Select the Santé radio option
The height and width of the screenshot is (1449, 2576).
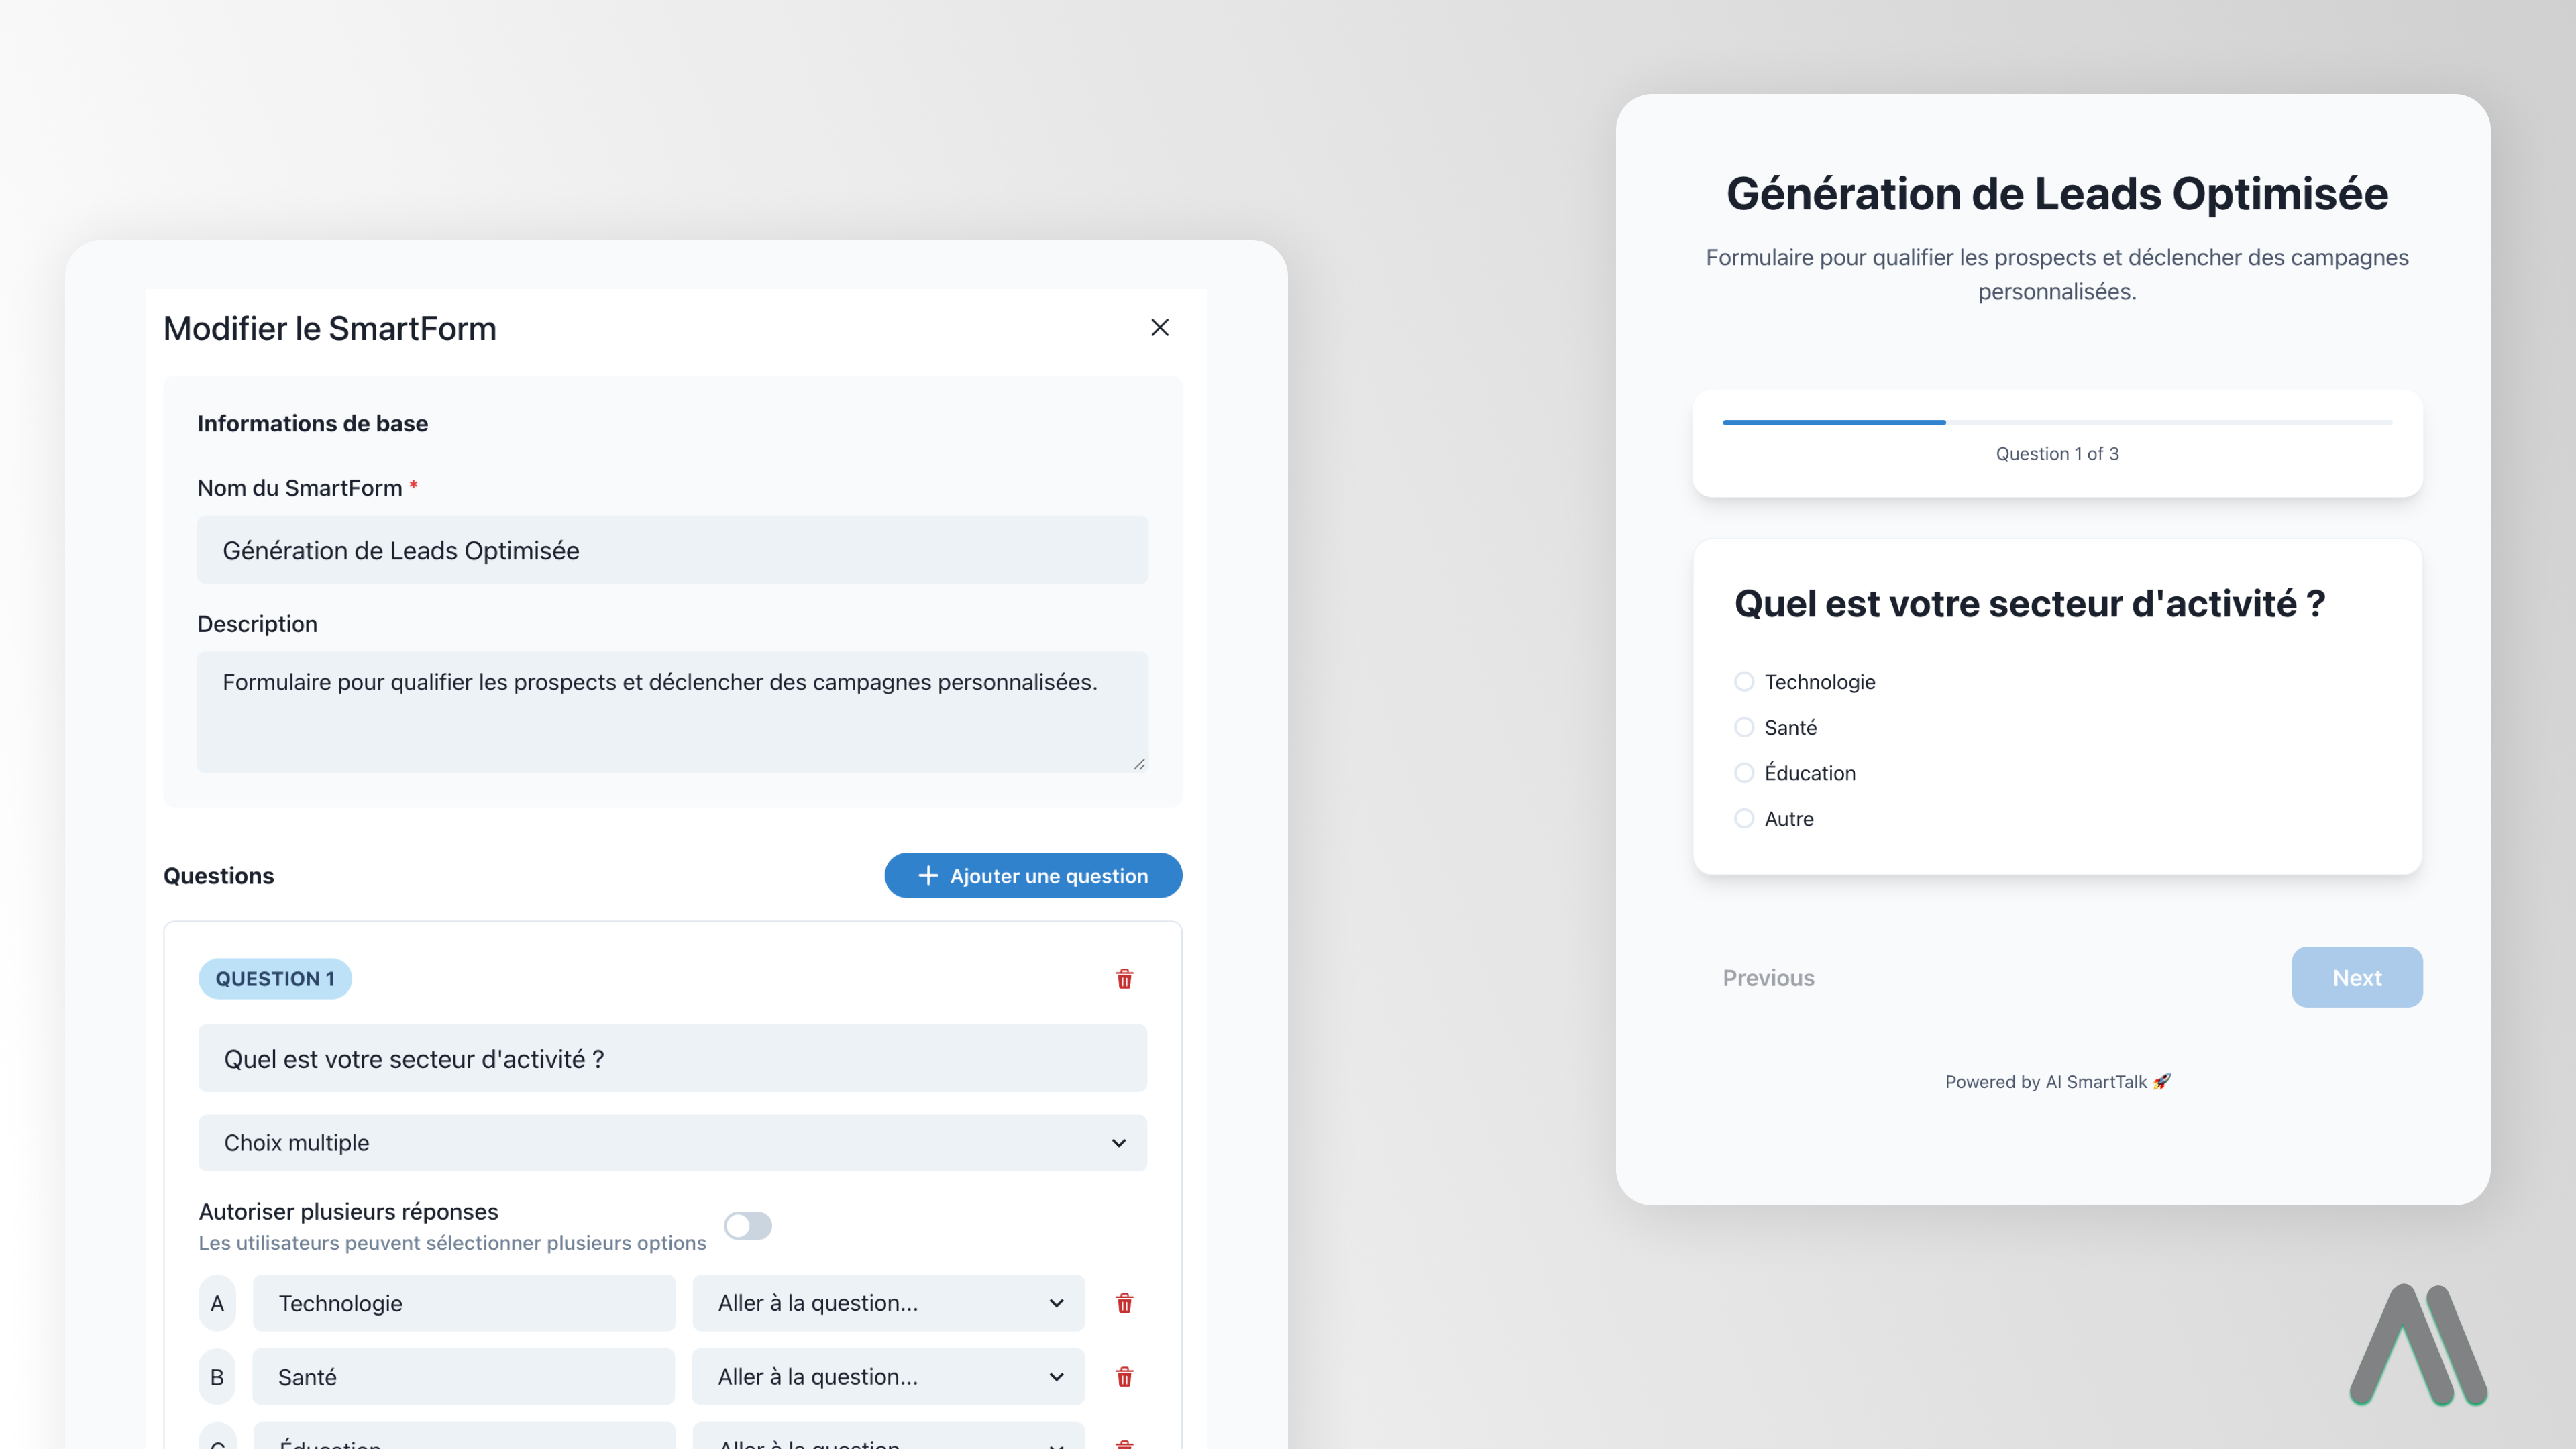coord(1745,727)
